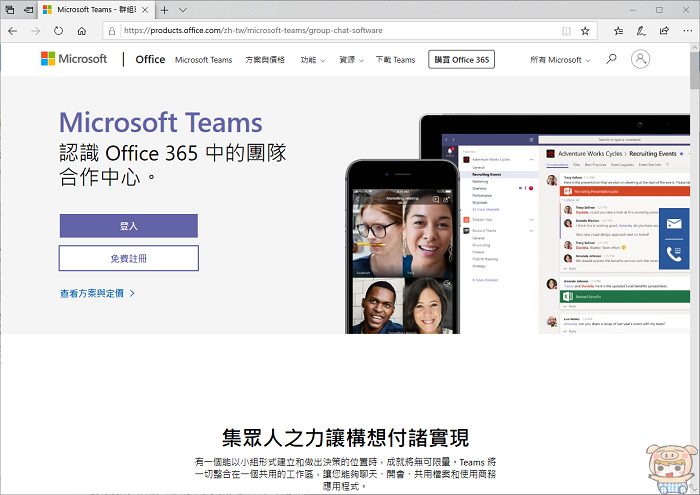Expand the 所有 Microsoft dropdown
The width and height of the screenshot is (700, 495).
click(x=559, y=60)
